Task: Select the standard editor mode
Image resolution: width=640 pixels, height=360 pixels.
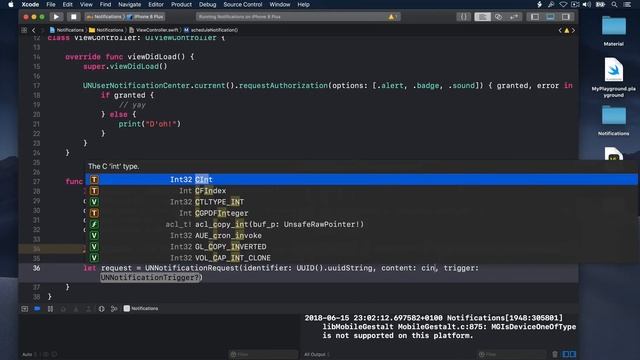Action: (x=482, y=17)
